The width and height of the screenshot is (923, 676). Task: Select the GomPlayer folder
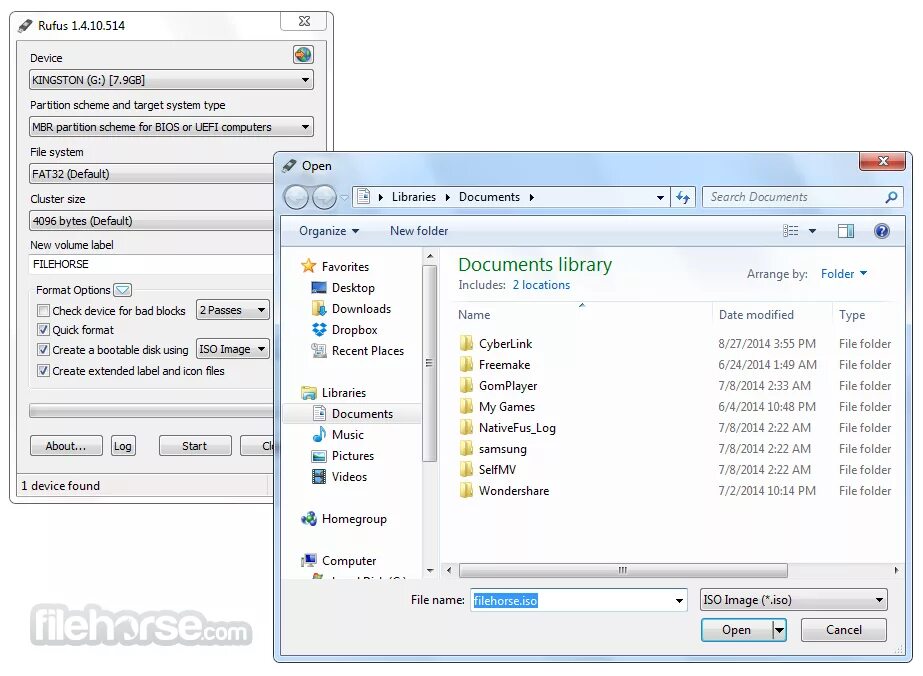click(507, 386)
